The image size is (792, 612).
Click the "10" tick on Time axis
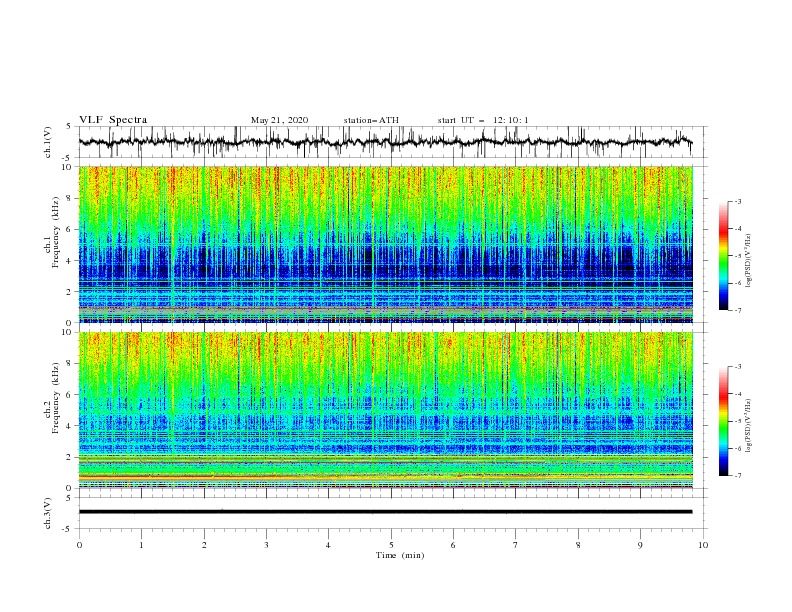[703, 545]
